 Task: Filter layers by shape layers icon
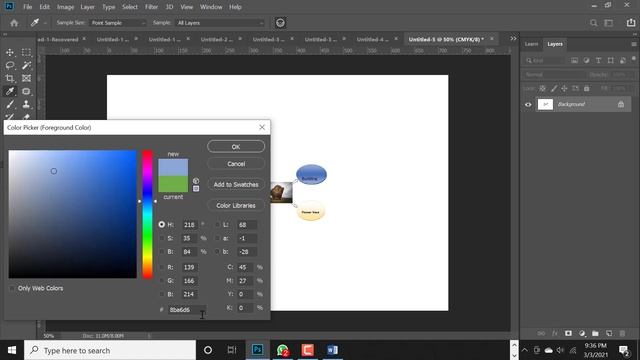[611, 60]
